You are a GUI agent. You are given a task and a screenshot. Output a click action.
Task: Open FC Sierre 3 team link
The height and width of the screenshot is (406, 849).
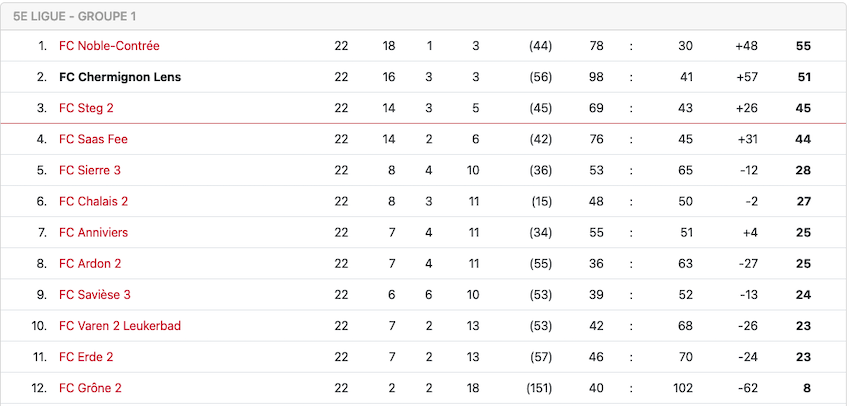[x=90, y=170]
